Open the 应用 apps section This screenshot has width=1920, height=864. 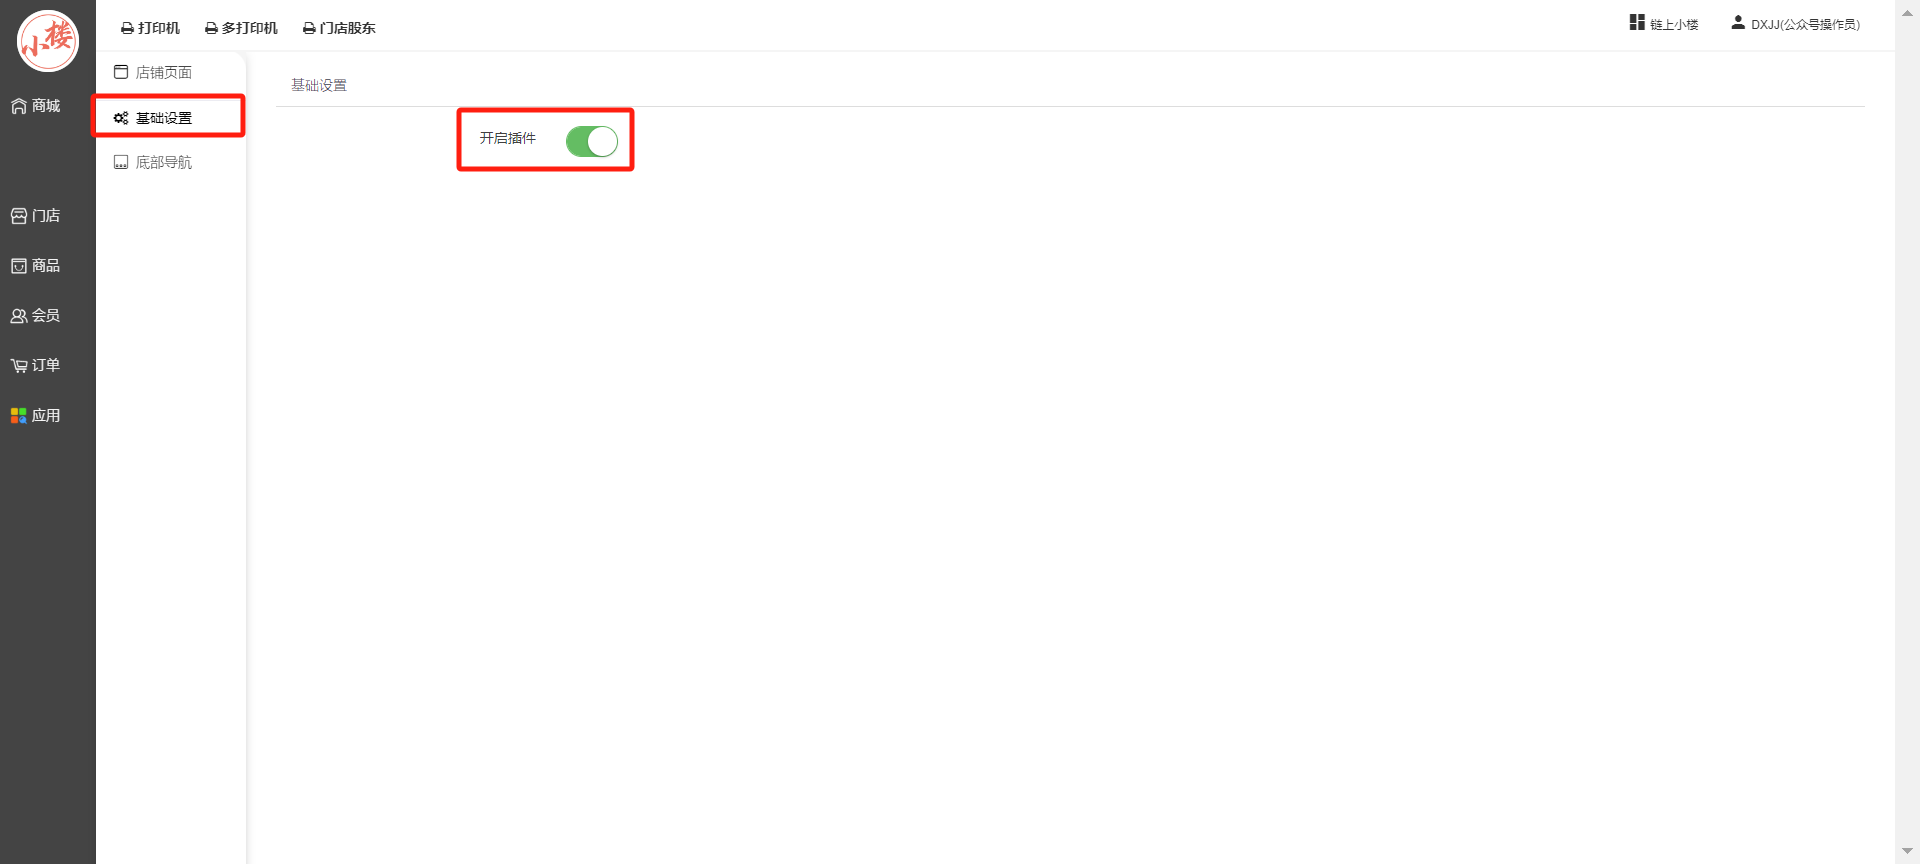pyautogui.click(x=36, y=416)
